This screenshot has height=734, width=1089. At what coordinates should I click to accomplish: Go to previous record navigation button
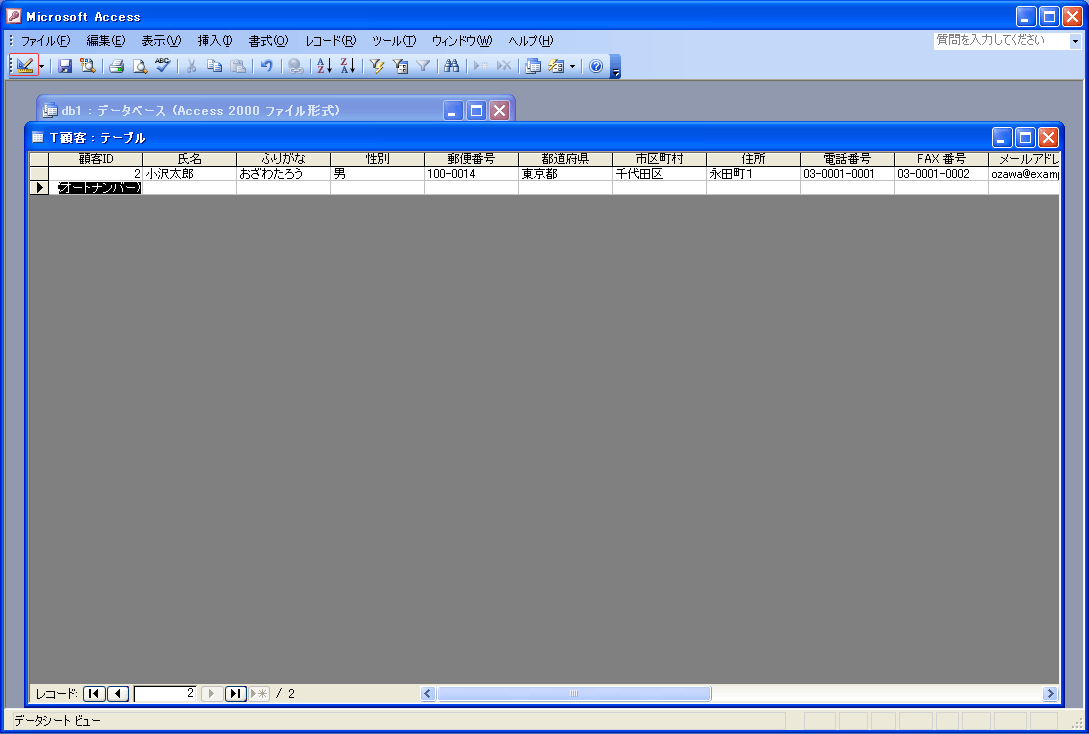[118, 693]
